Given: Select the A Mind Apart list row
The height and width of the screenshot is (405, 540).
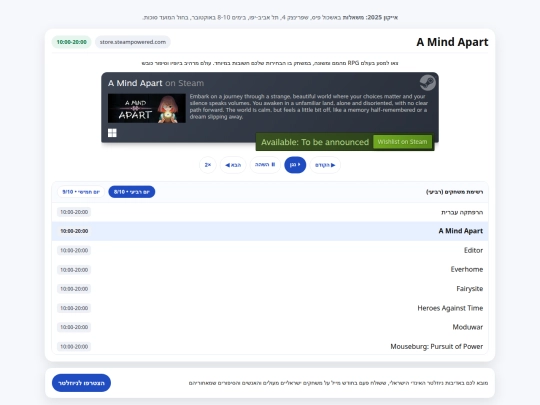Looking at the screenshot, I should 270,231.
